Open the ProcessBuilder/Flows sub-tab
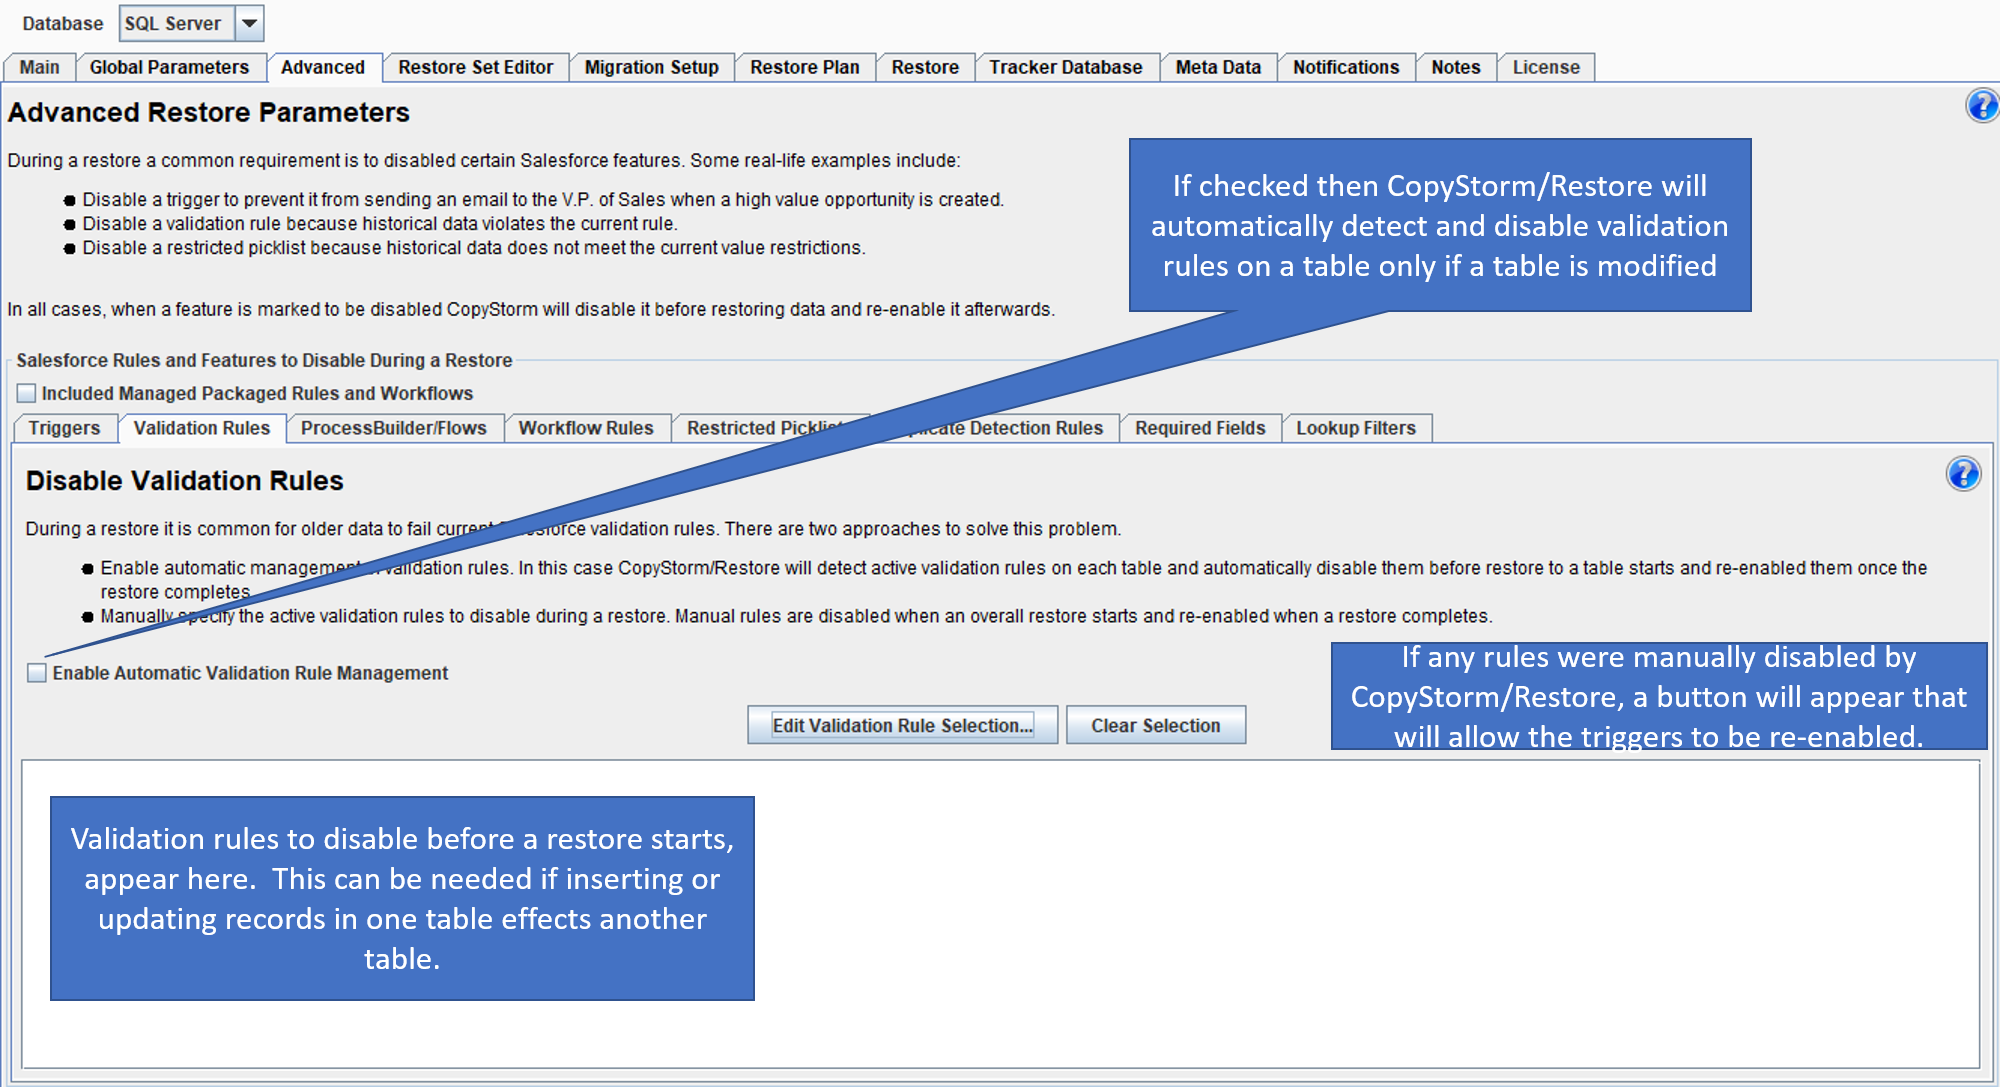 (394, 428)
